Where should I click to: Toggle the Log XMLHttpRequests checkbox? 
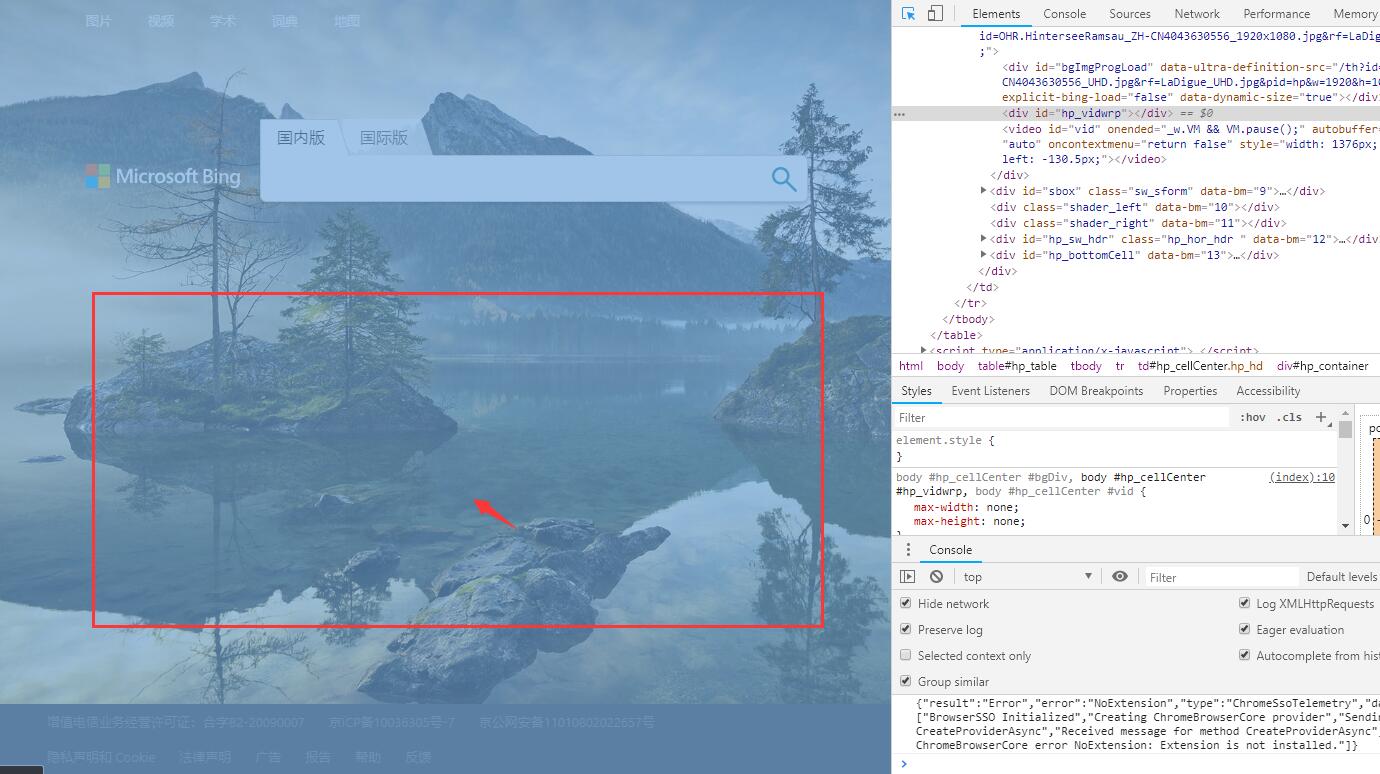(1244, 603)
